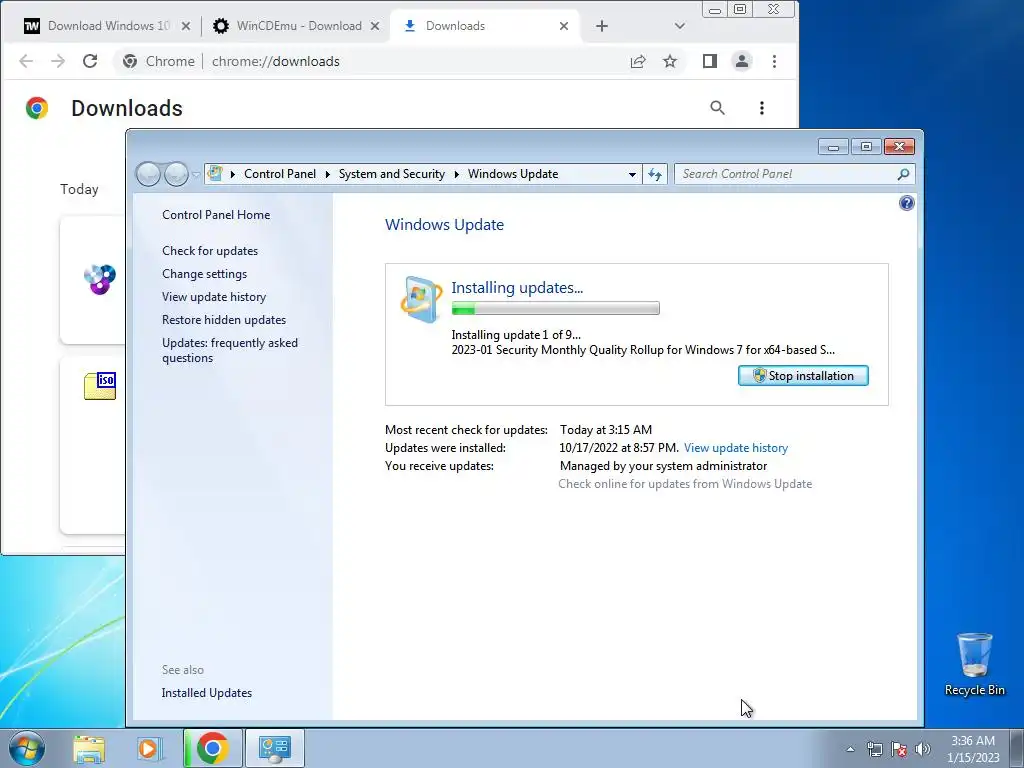Click the ISO file icon in downloads
Image resolution: width=1024 pixels, height=768 pixels.
(x=100, y=385)
